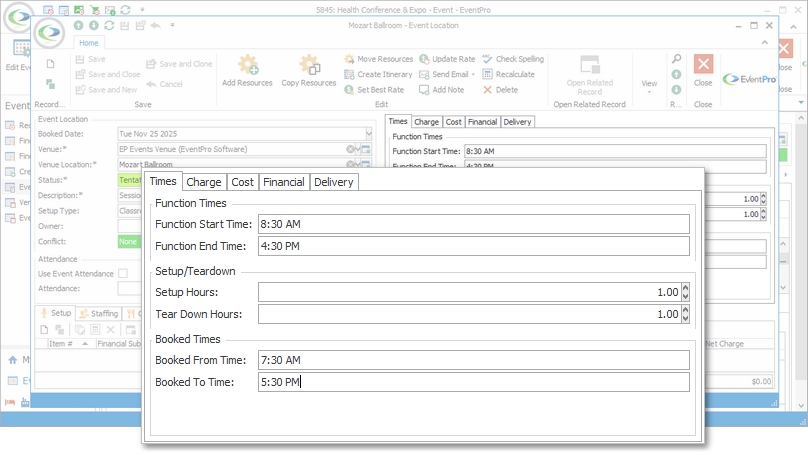Click the Function End Time field
This screenshot has height=455, width=808.
click(x=474, y=246)
